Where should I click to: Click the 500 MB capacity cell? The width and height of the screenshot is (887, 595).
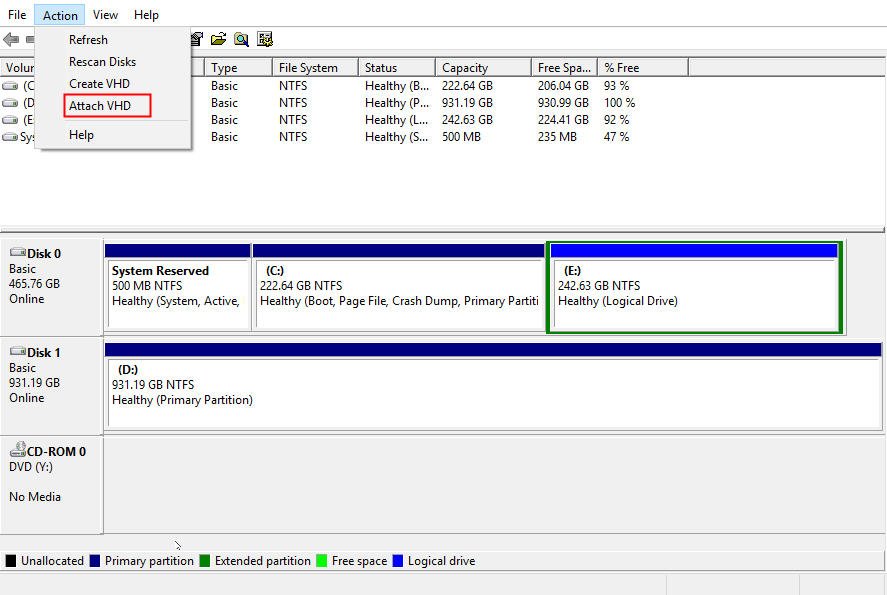click(x=461, y=137)
